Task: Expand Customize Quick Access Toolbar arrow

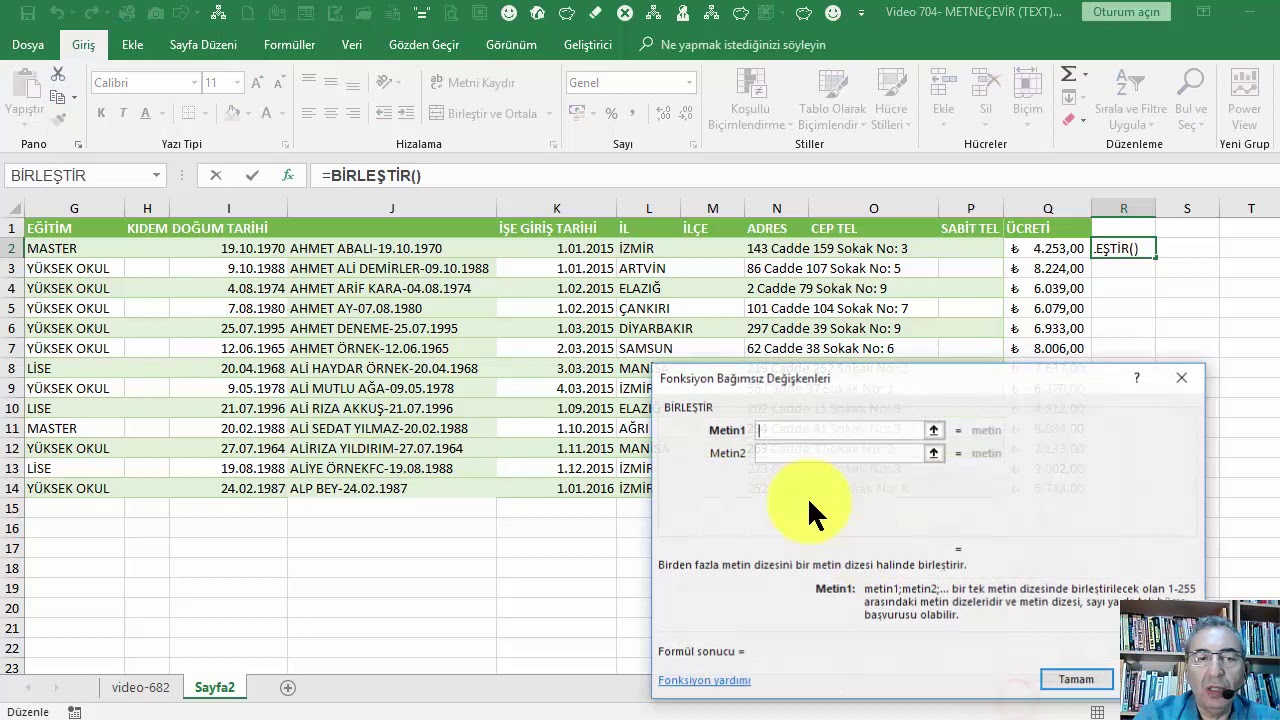Action: point(861,13)
